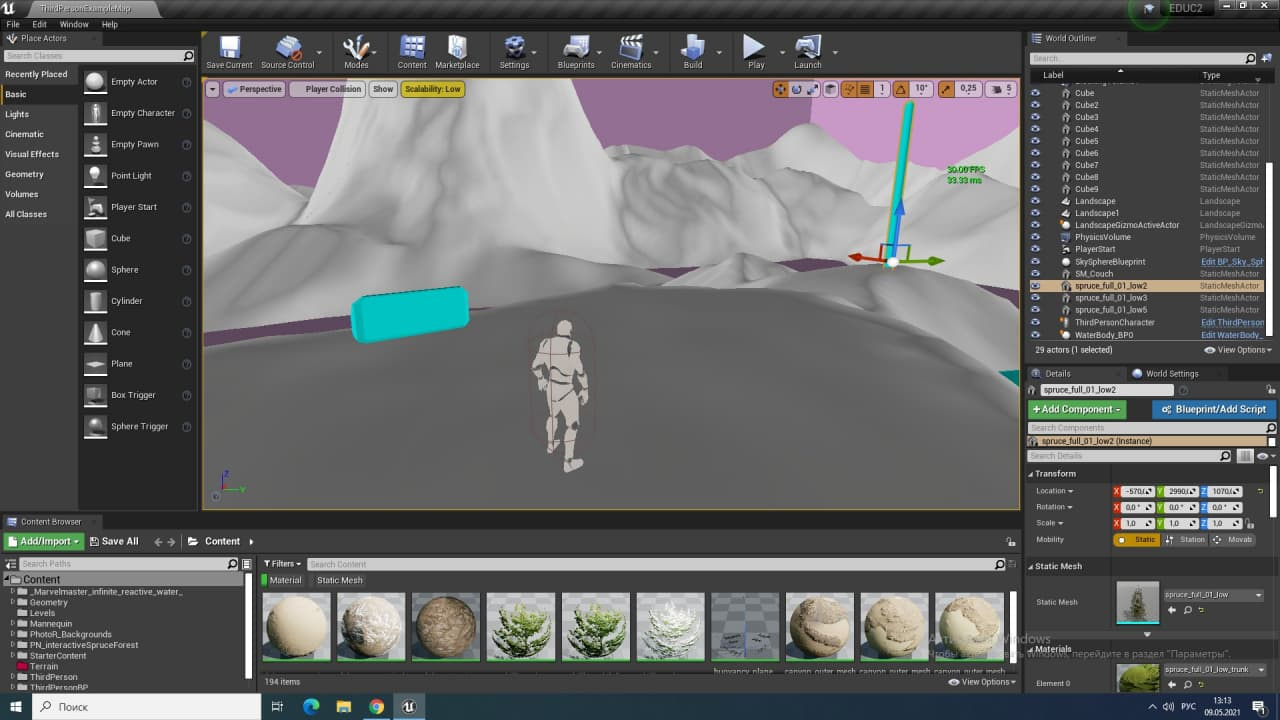Click the Blueprint/Add Script button
Screen dimensions: 1280x720
(1213, 409)
